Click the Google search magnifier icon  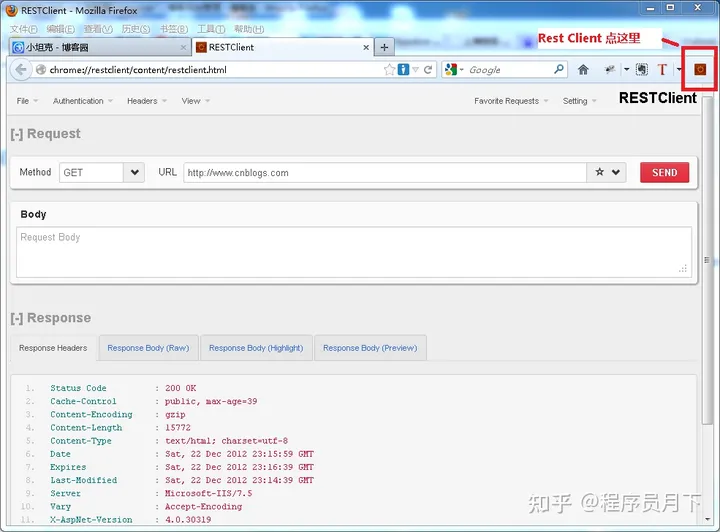tap(558, 69)
